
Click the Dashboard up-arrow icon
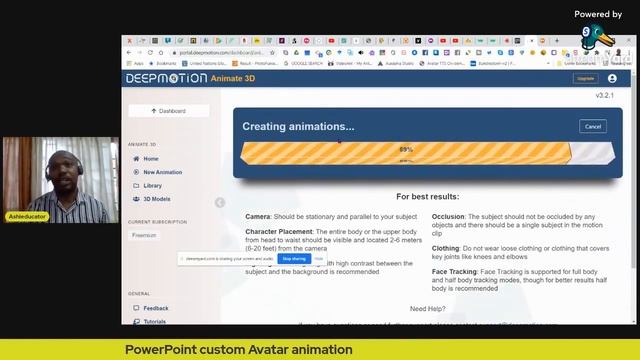(153, 111)
